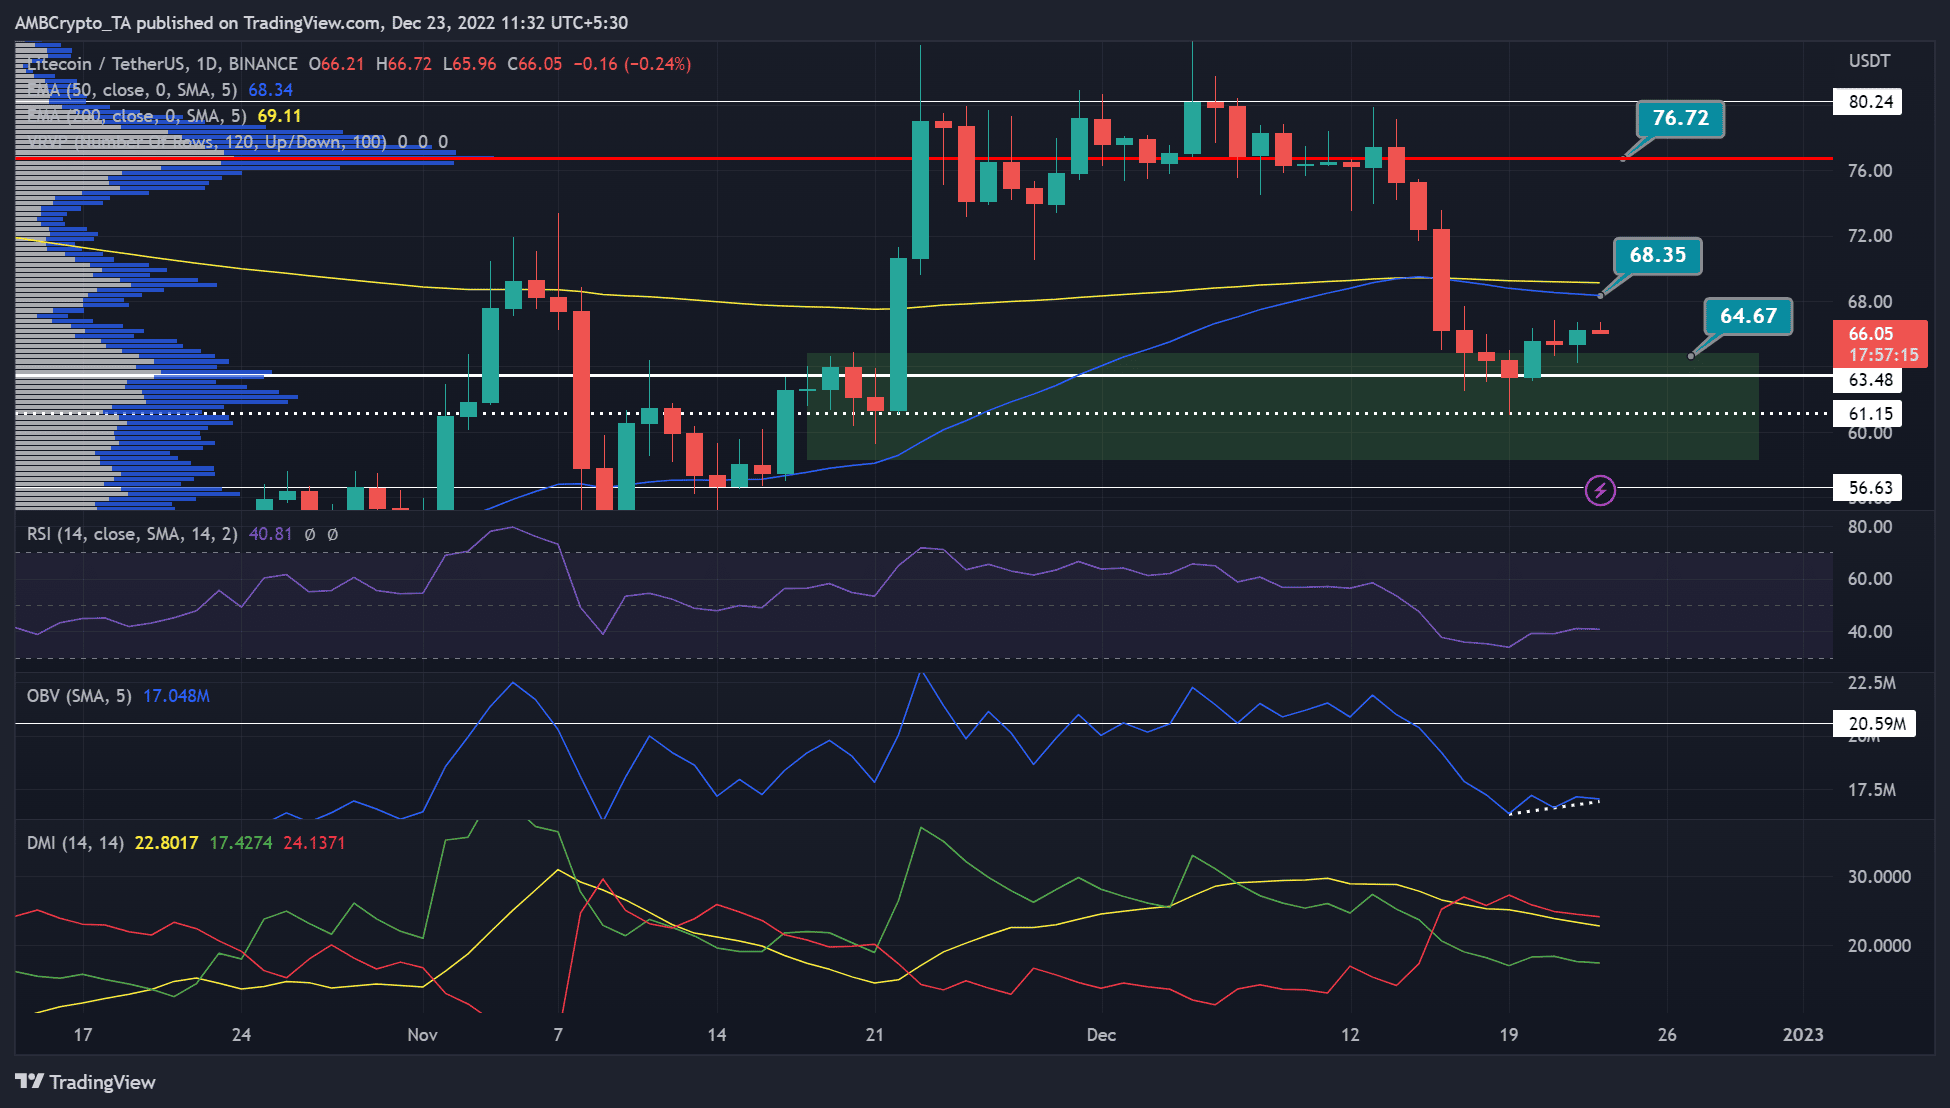Click the OBV value 17.048M
The image size is (1950, 1108).
pos(176,696)
